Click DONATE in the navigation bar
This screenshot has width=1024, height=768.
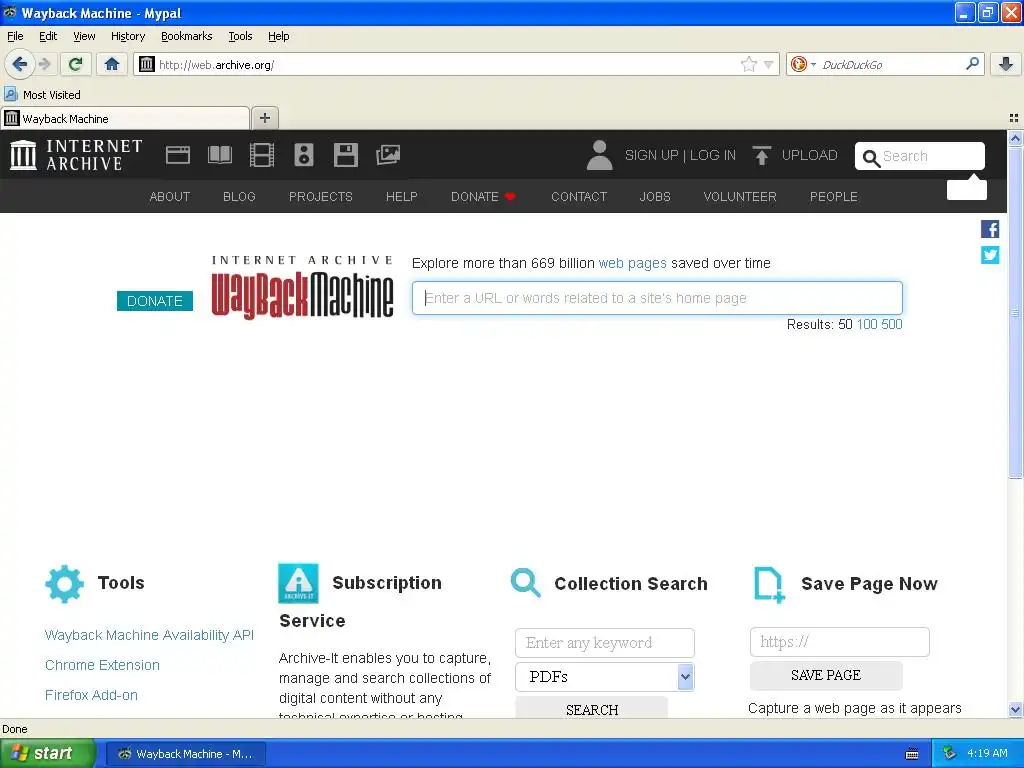[x=483, y=197]
